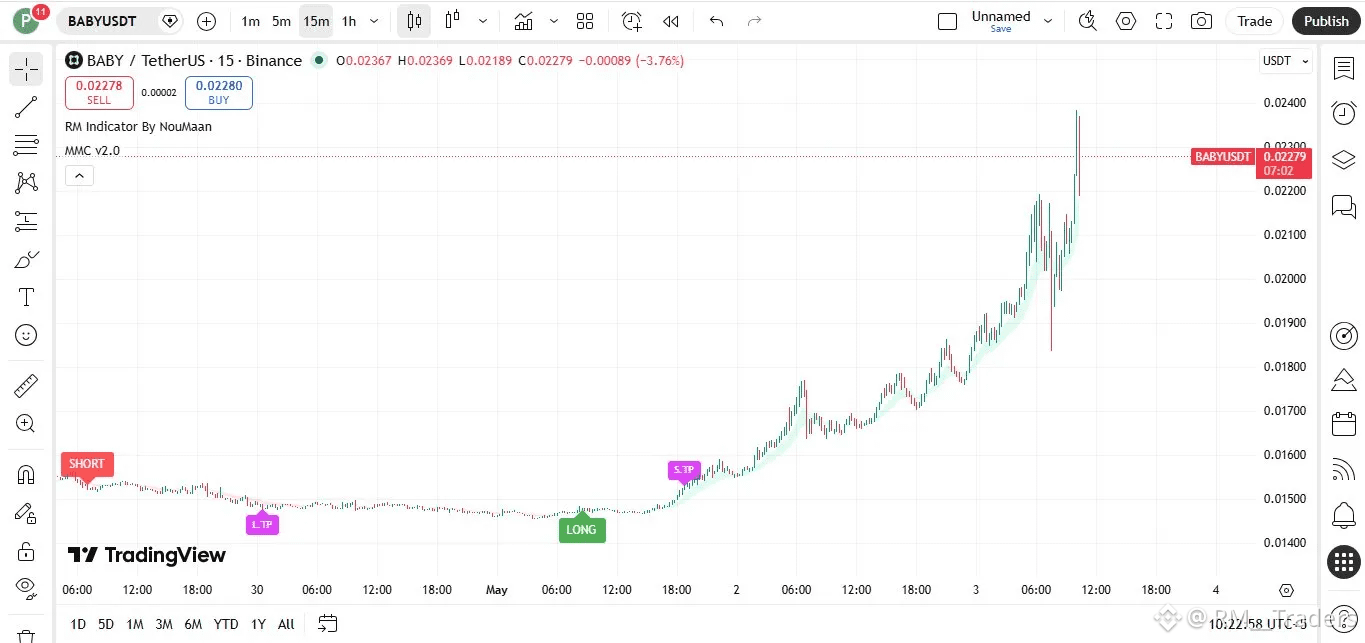Start bar replay mode
The width and height of the screenshot is (1365, 643).
tap(671, 21)
